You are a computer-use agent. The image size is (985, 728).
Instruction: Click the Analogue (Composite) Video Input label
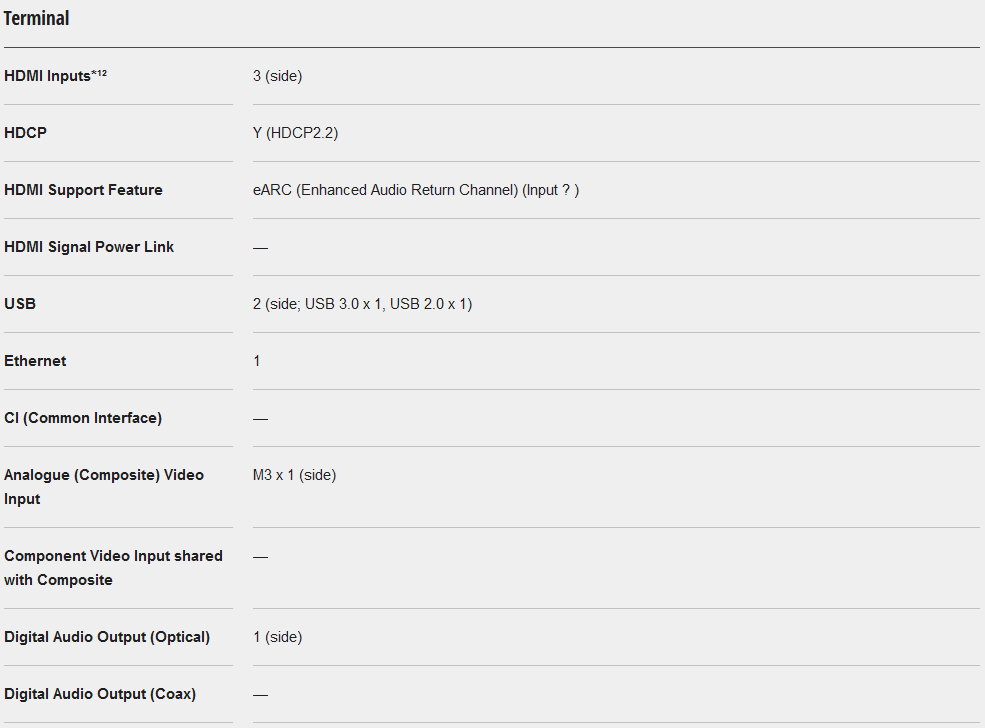(103, 486)
